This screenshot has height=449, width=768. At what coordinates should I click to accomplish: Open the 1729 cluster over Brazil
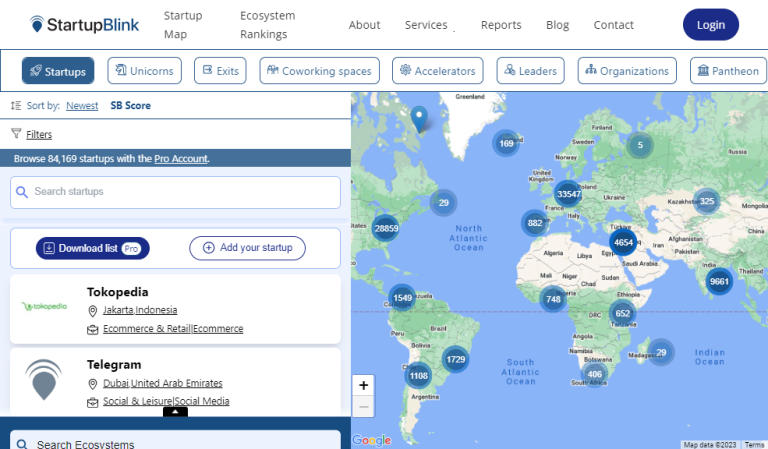click(456, 359)
